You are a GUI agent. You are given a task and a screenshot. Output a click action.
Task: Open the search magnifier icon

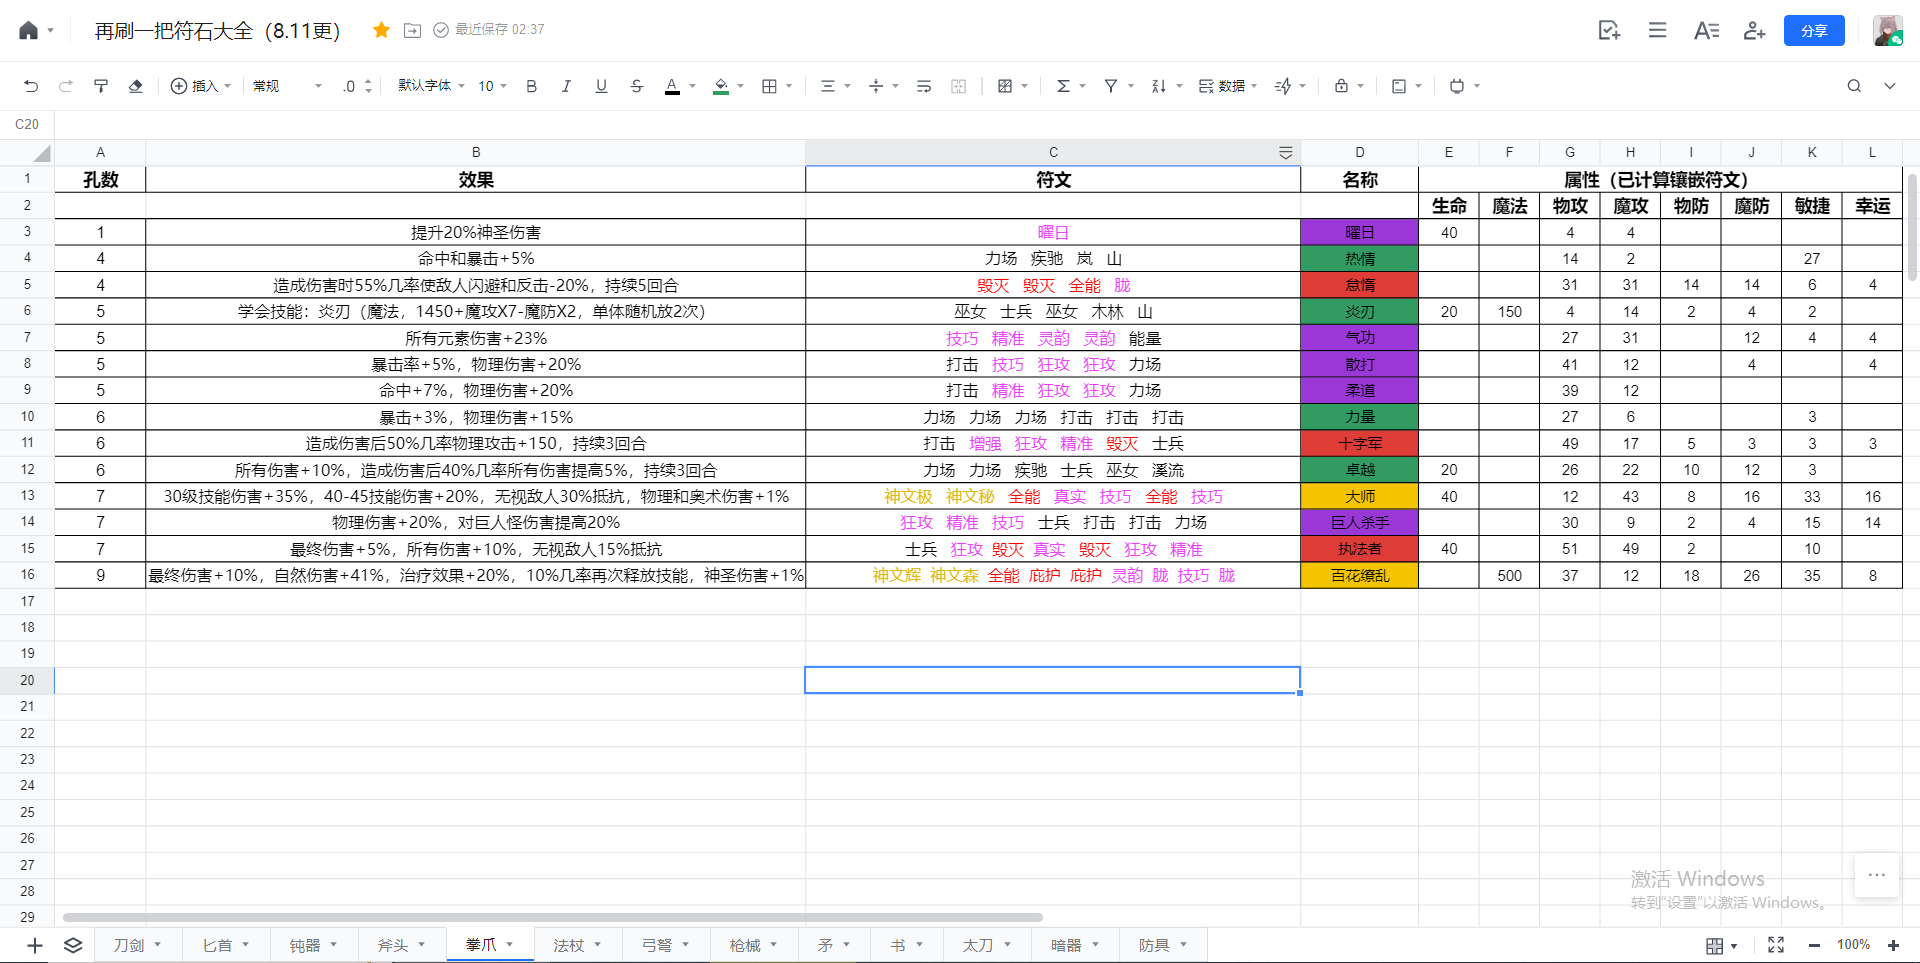point(1854,86)
